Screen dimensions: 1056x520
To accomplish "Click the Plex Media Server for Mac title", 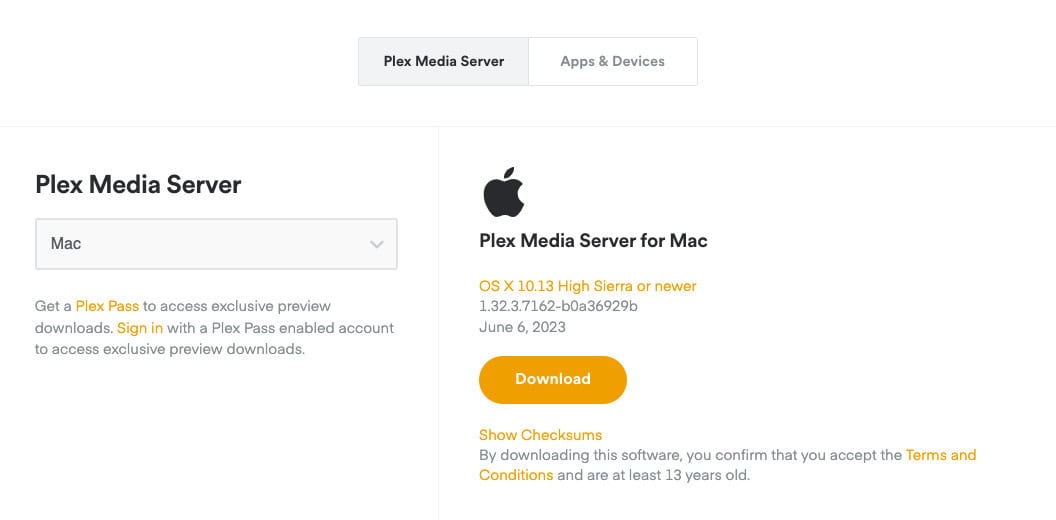I will tap(593, 240).
